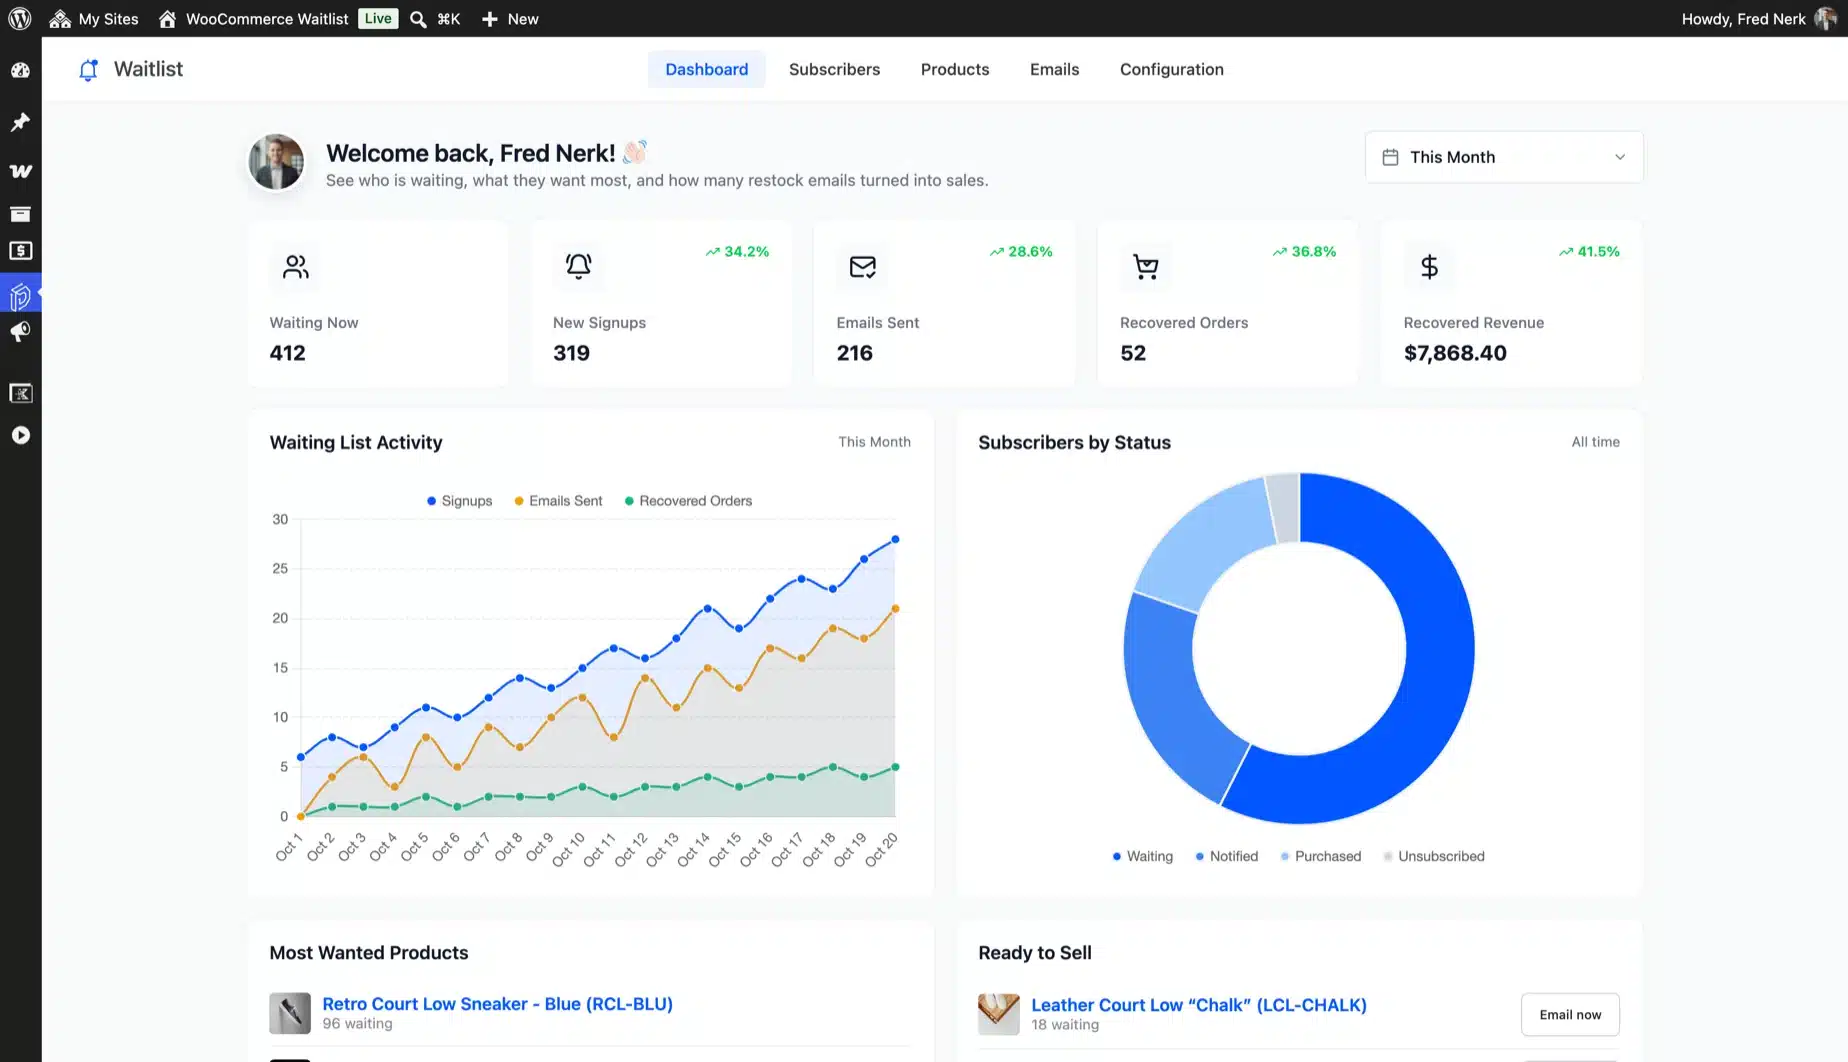Click the Recovered Revenue dollar icon
This screenshot has height=1062, width=1848.
(1429, 267)
